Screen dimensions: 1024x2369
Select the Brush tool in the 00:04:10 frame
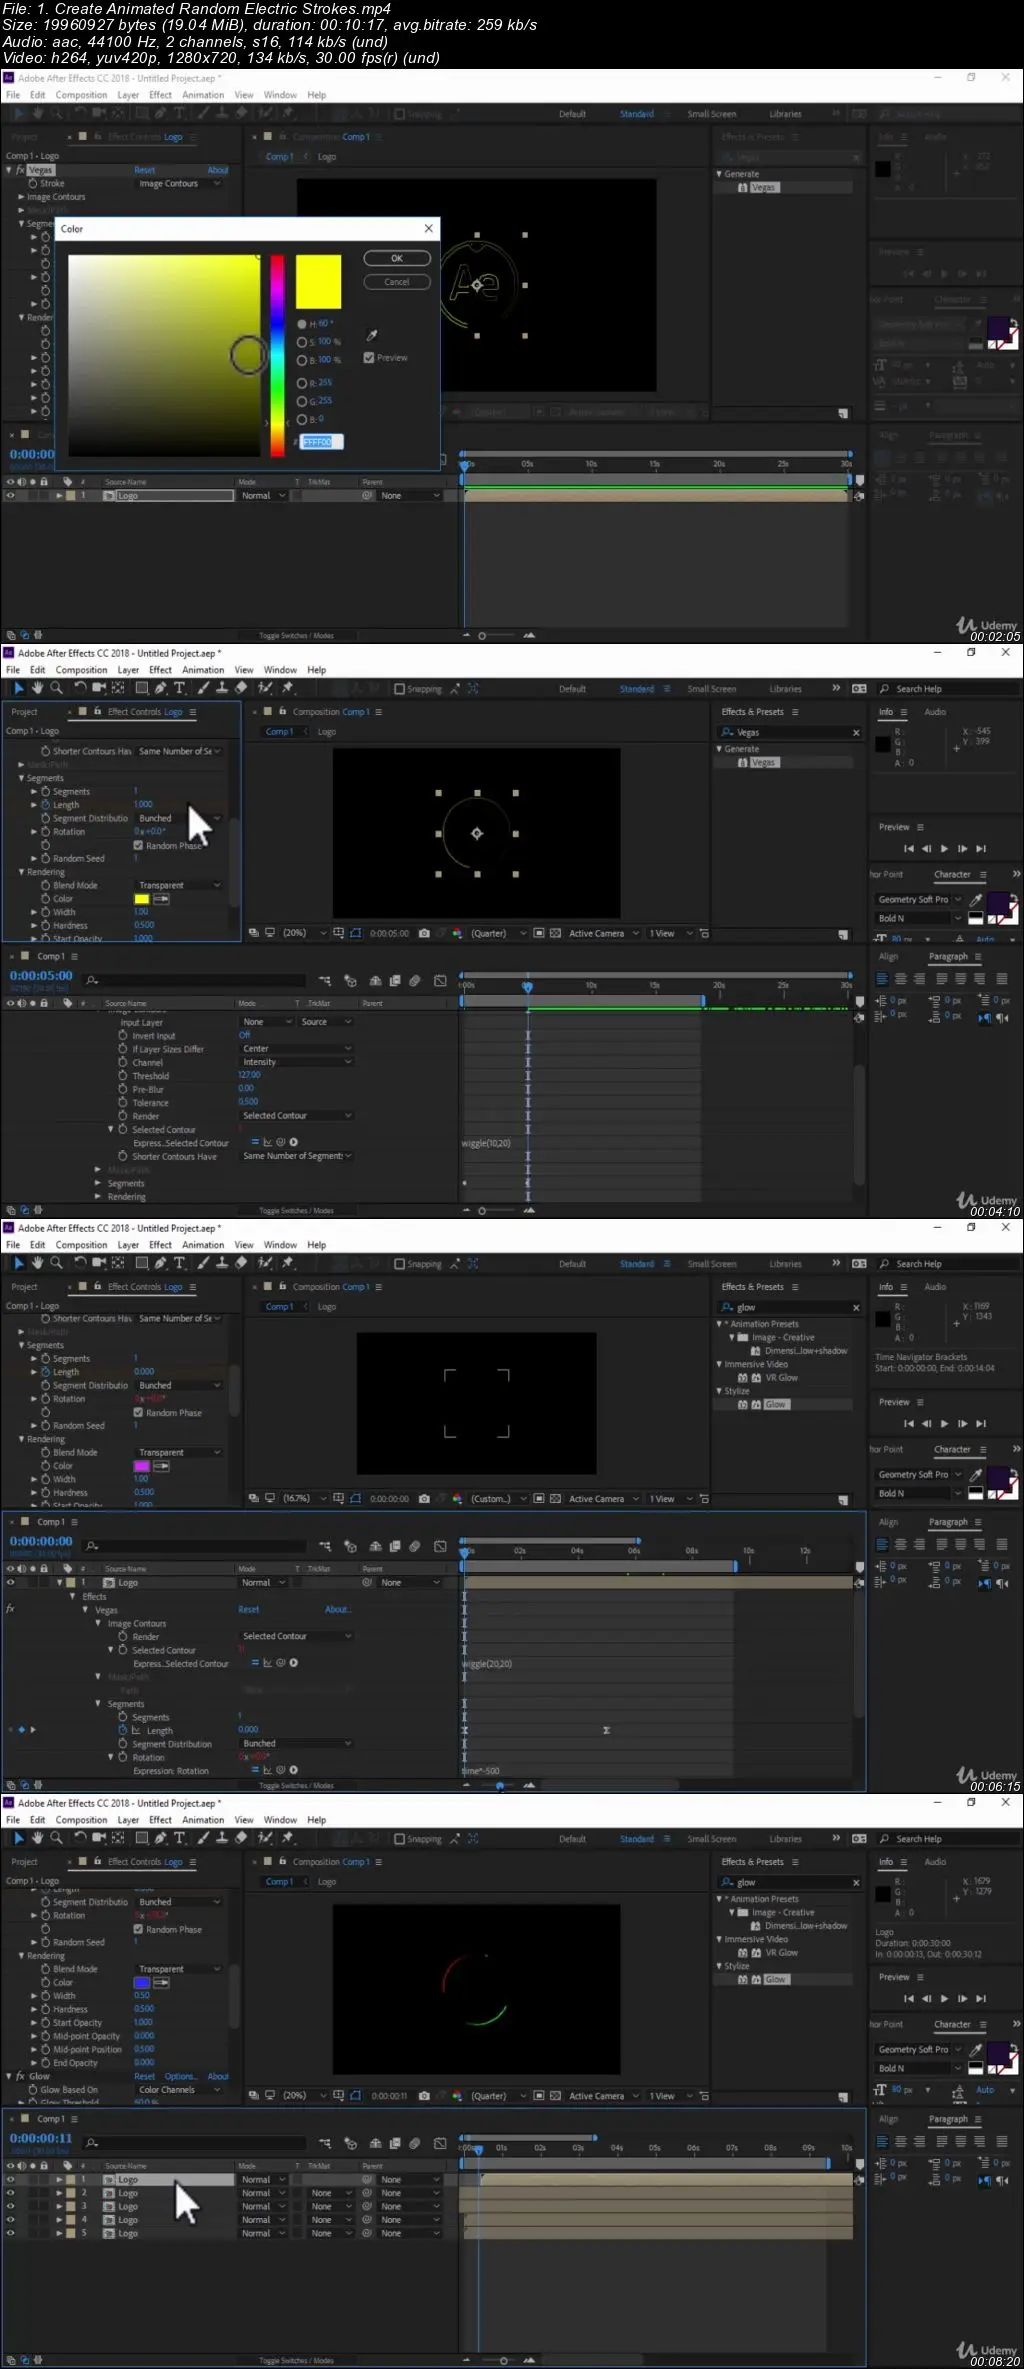pos(203,688)
